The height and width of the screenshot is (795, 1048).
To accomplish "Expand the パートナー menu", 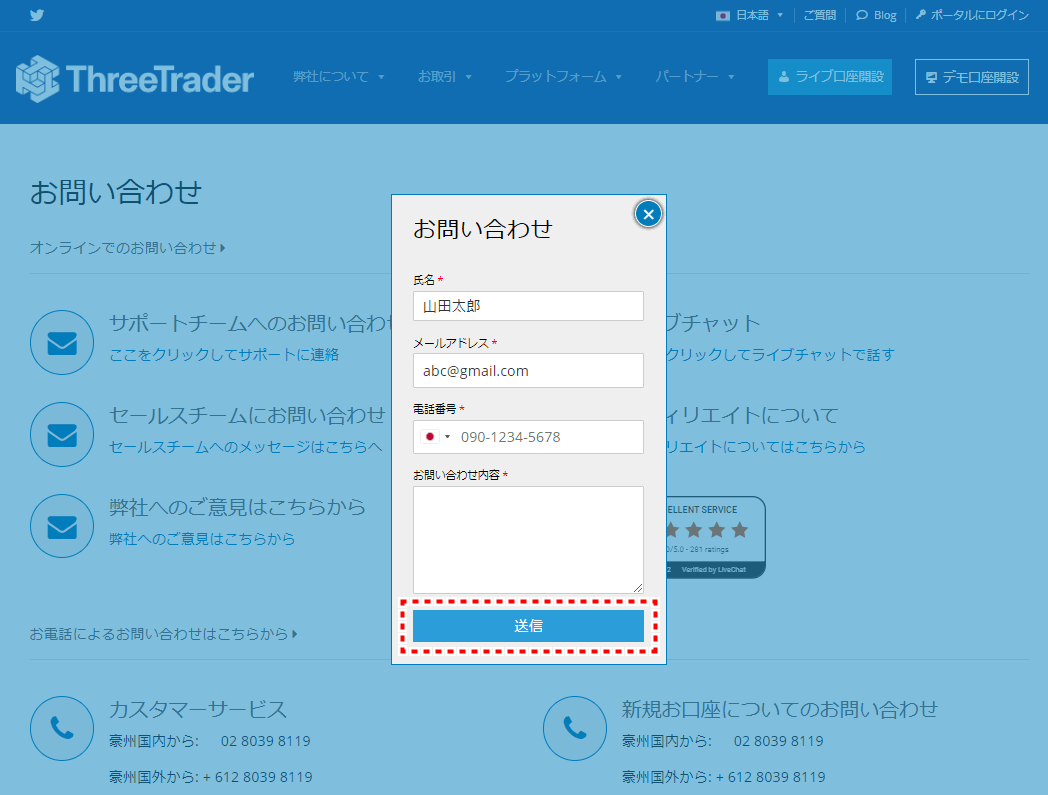I will tap(694, 77).
